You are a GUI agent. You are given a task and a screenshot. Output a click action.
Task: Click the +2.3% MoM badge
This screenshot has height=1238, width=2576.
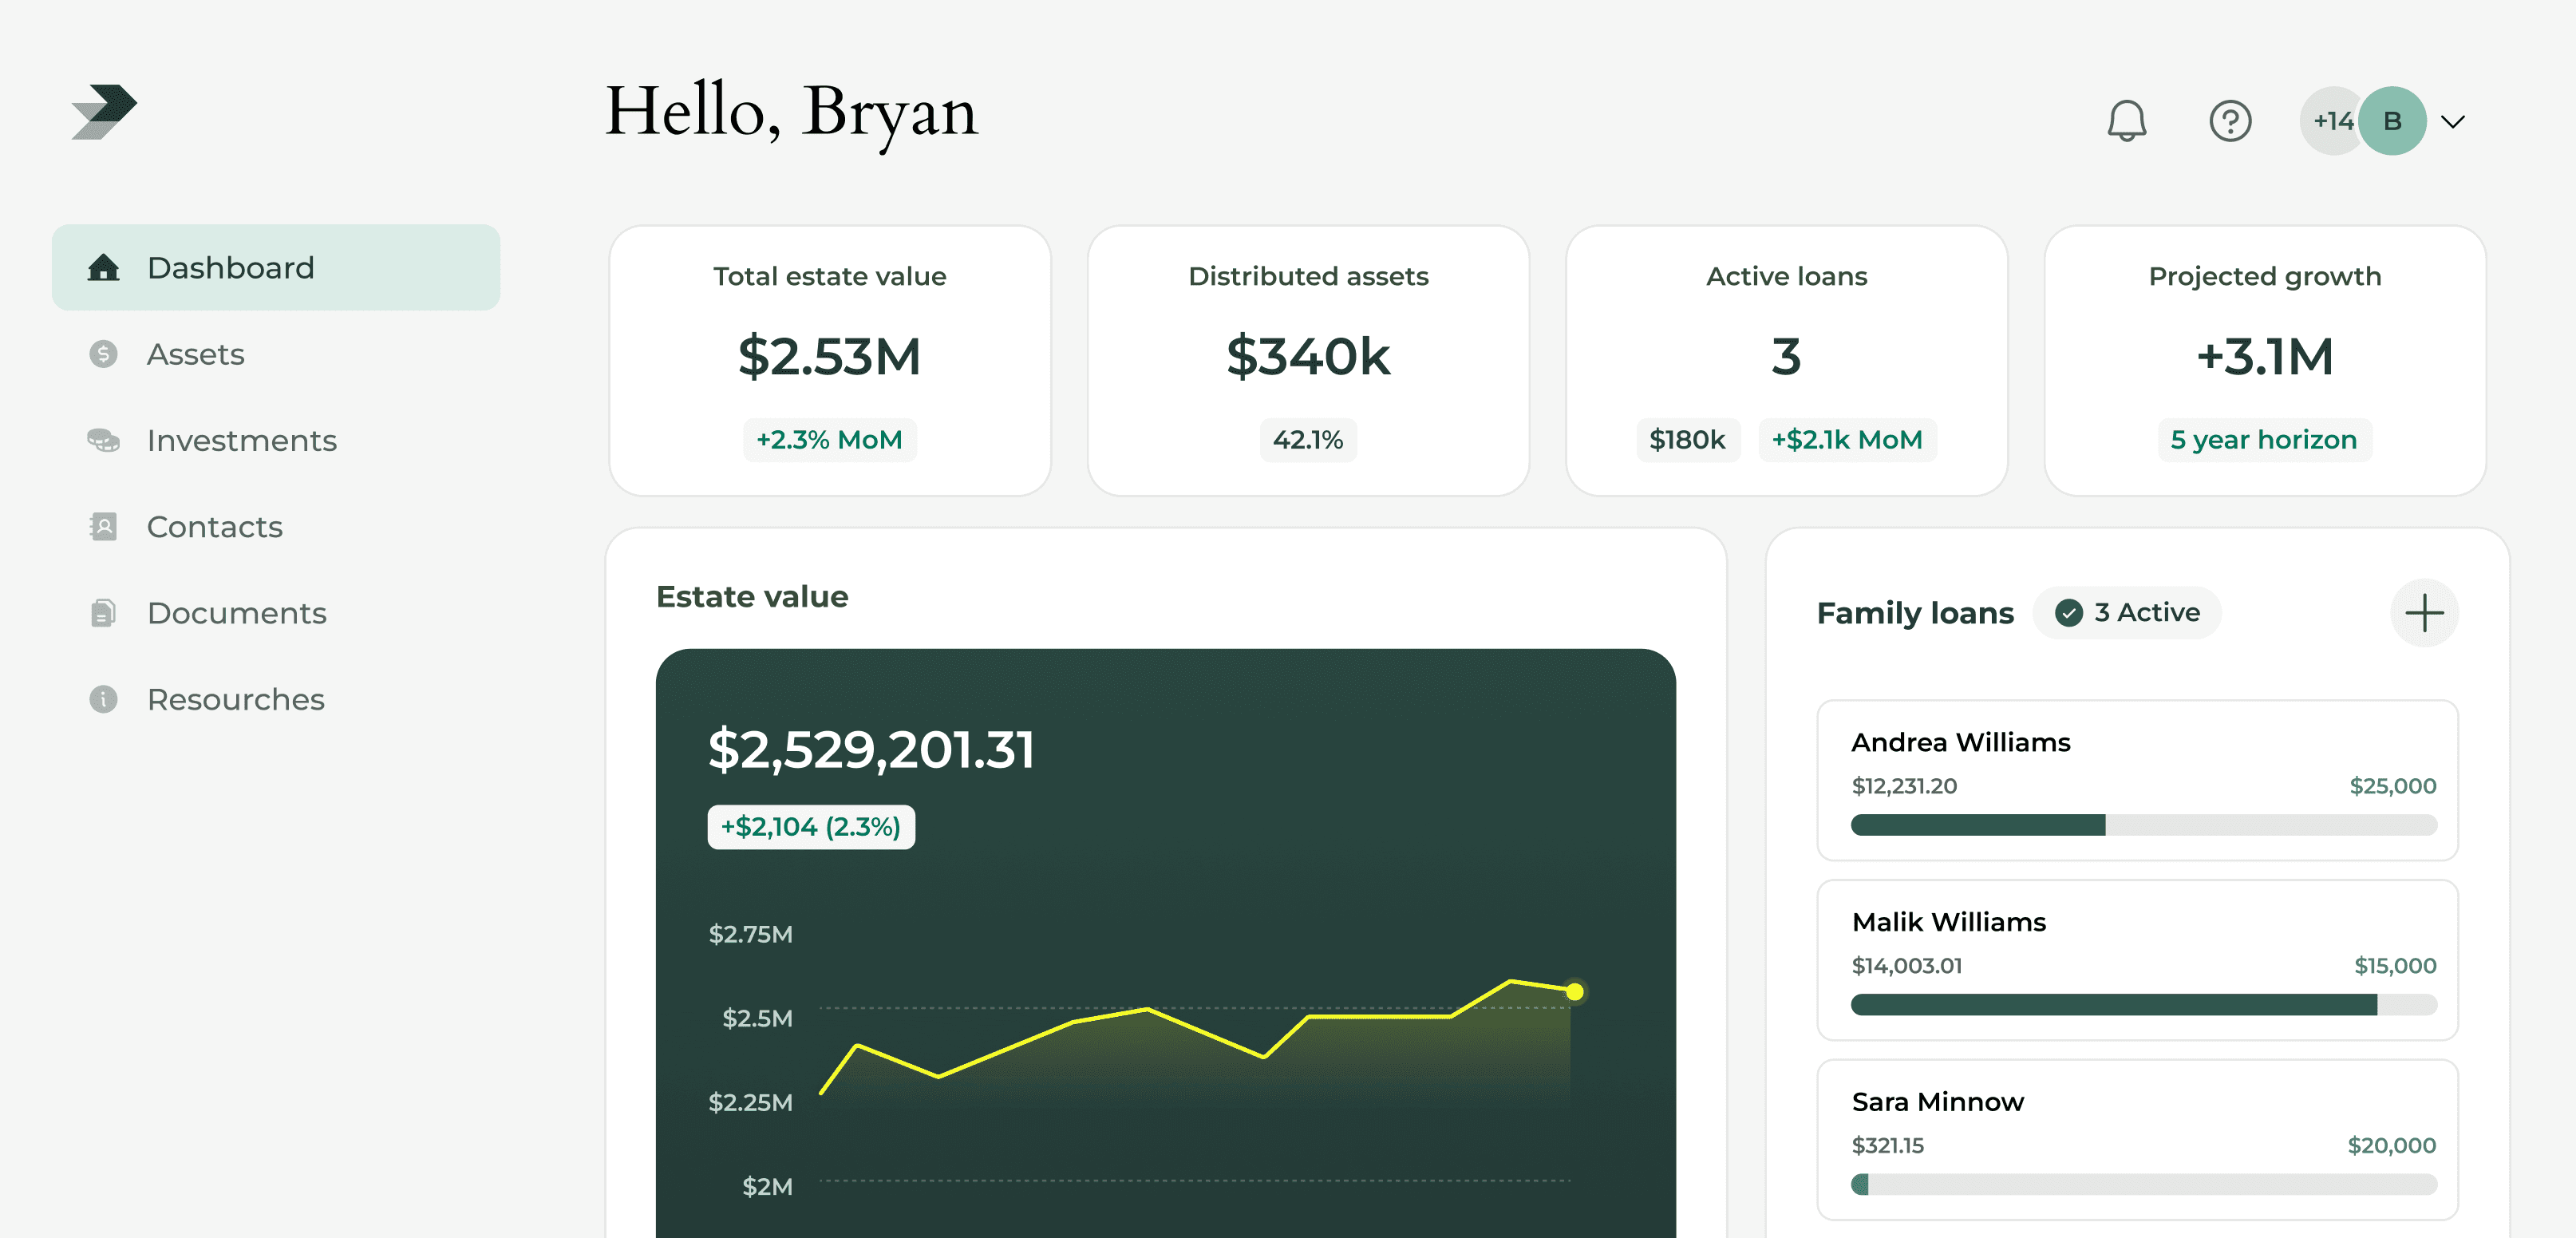(829, 440)
